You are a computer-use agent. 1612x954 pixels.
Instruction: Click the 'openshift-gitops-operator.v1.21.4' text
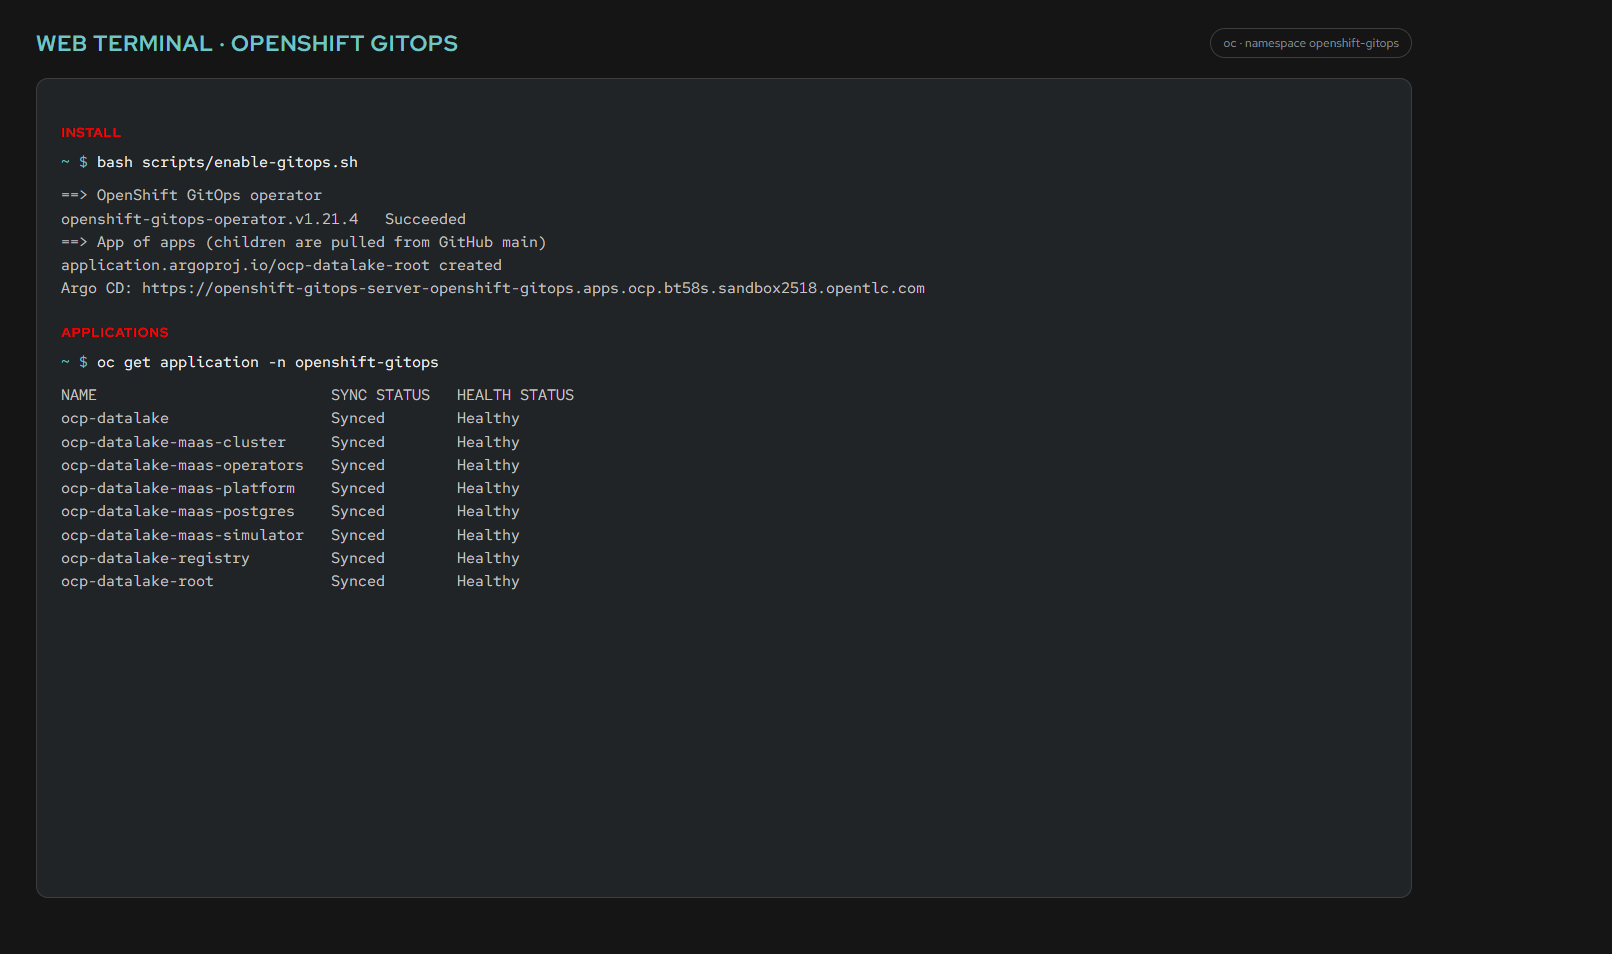coord(209,219)
